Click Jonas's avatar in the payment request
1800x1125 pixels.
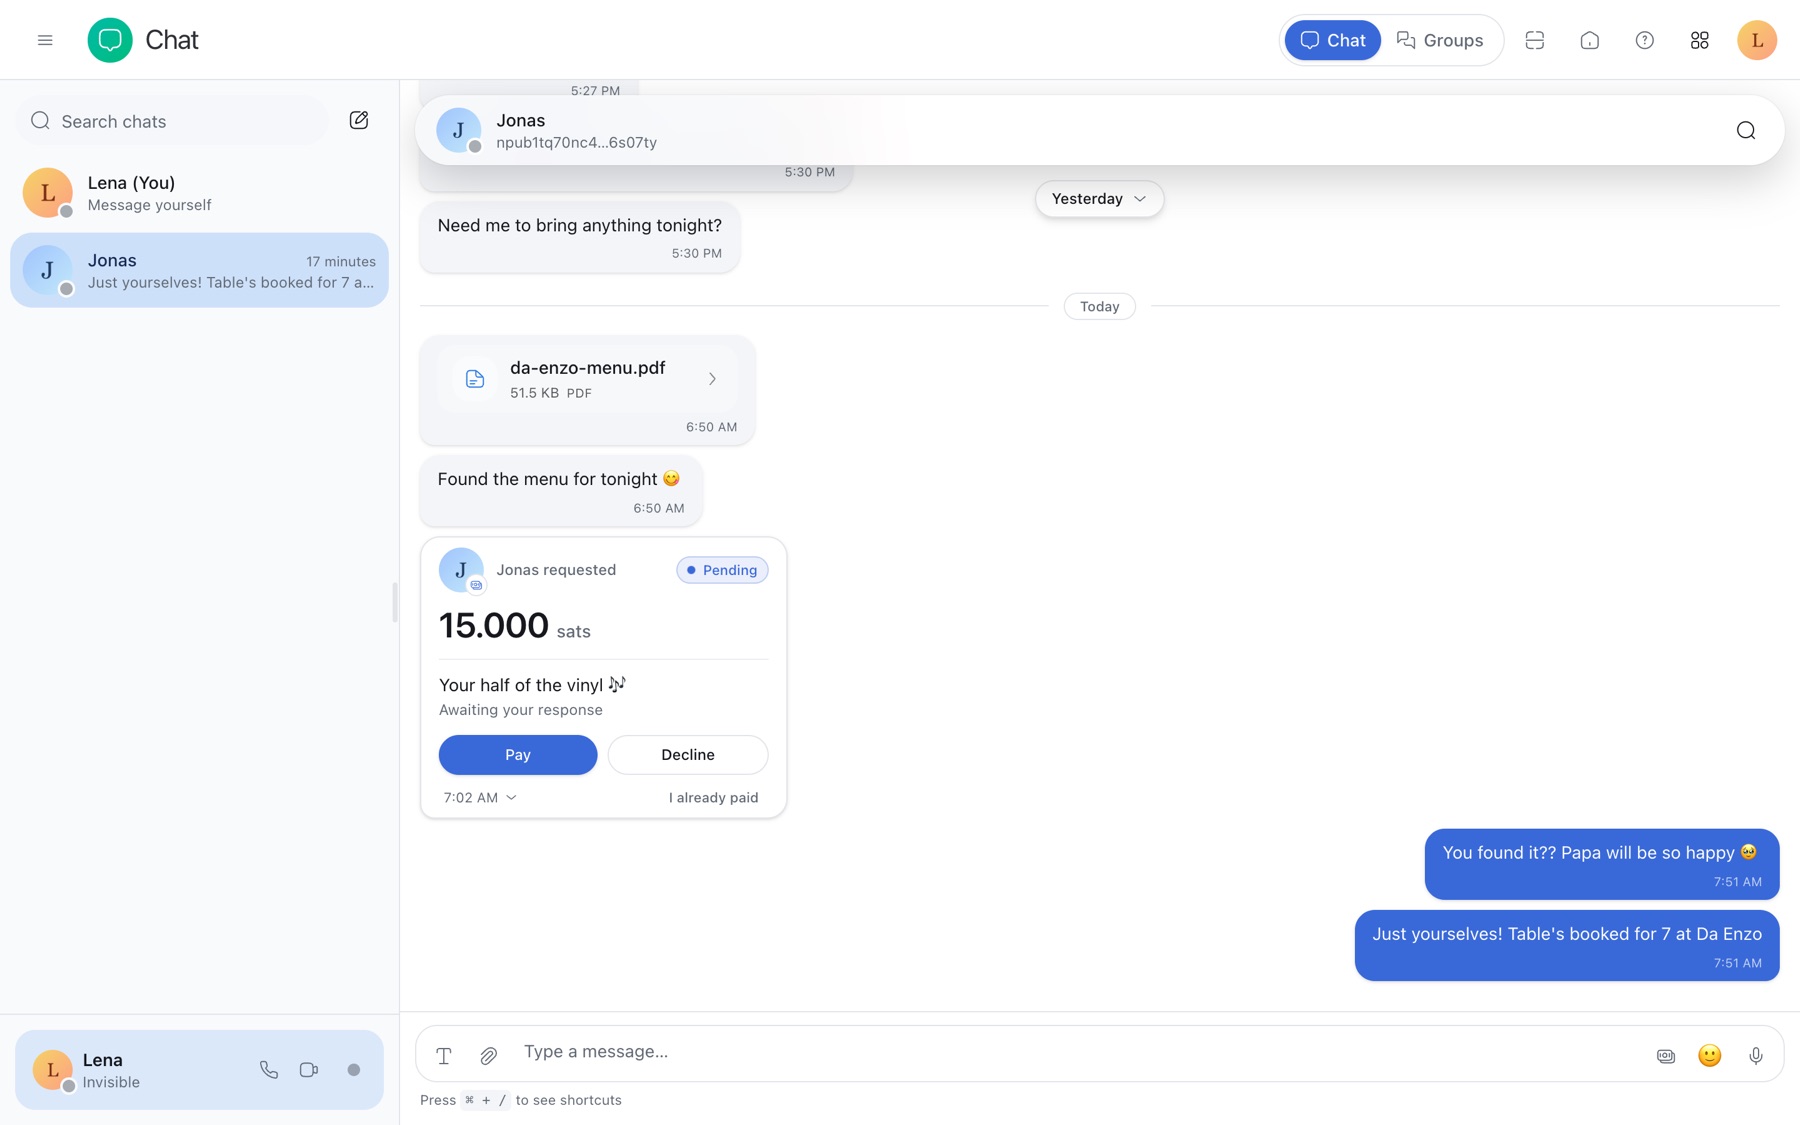click(x=461, y=570)
